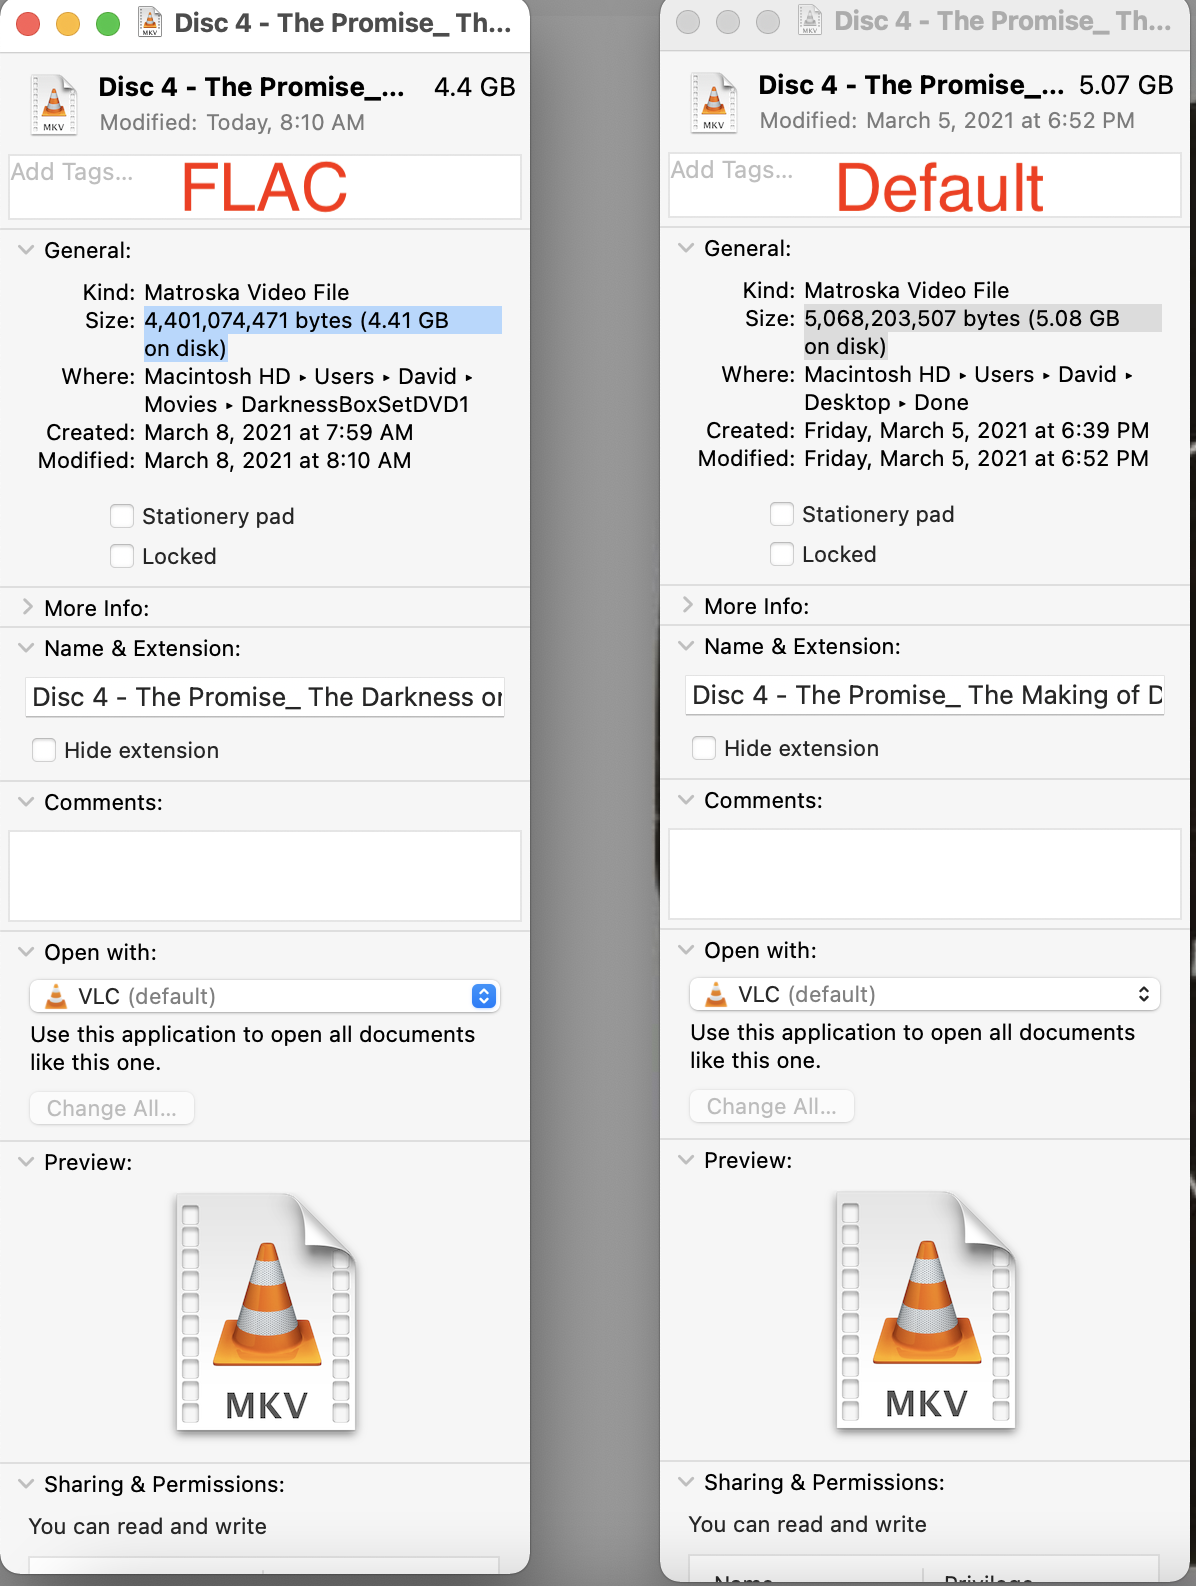
Task: Click the VLC cone icon in left Open with menu
Action: click(x=56, y=996)
